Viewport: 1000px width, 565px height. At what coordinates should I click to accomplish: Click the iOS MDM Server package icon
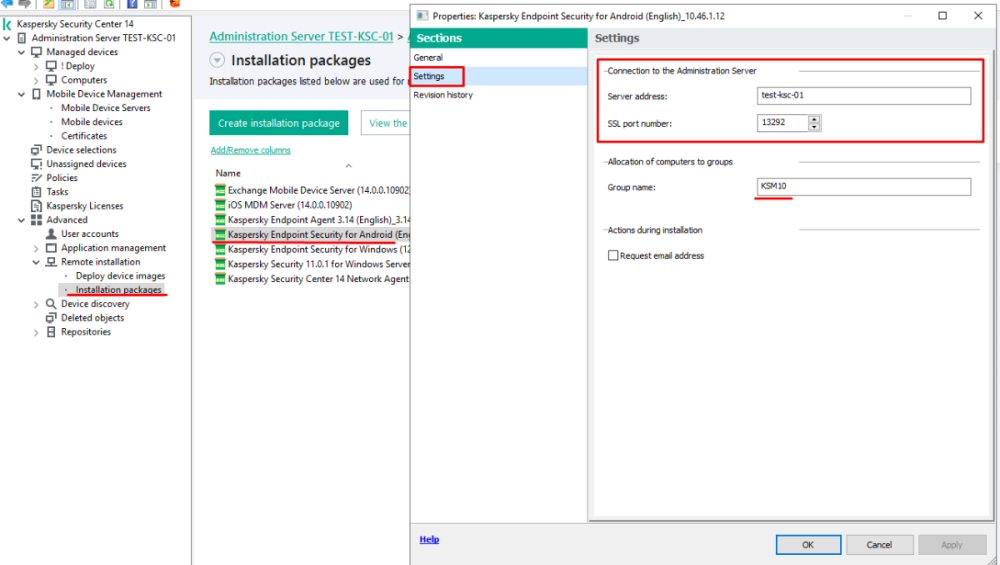click(x=220, y=205)
